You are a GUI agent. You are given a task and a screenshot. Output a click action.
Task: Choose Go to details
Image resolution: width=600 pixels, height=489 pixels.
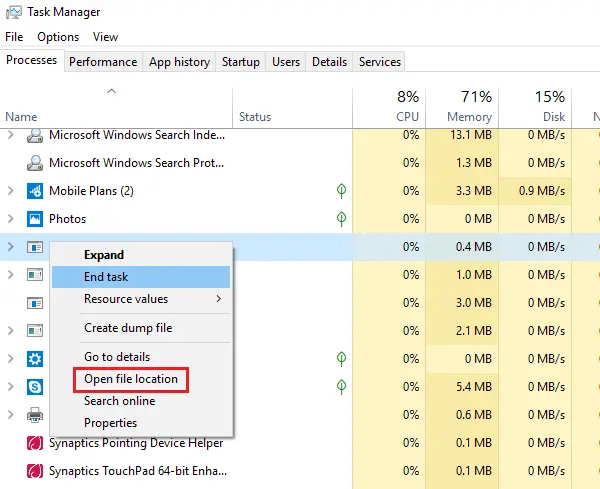tap(141, 357)
